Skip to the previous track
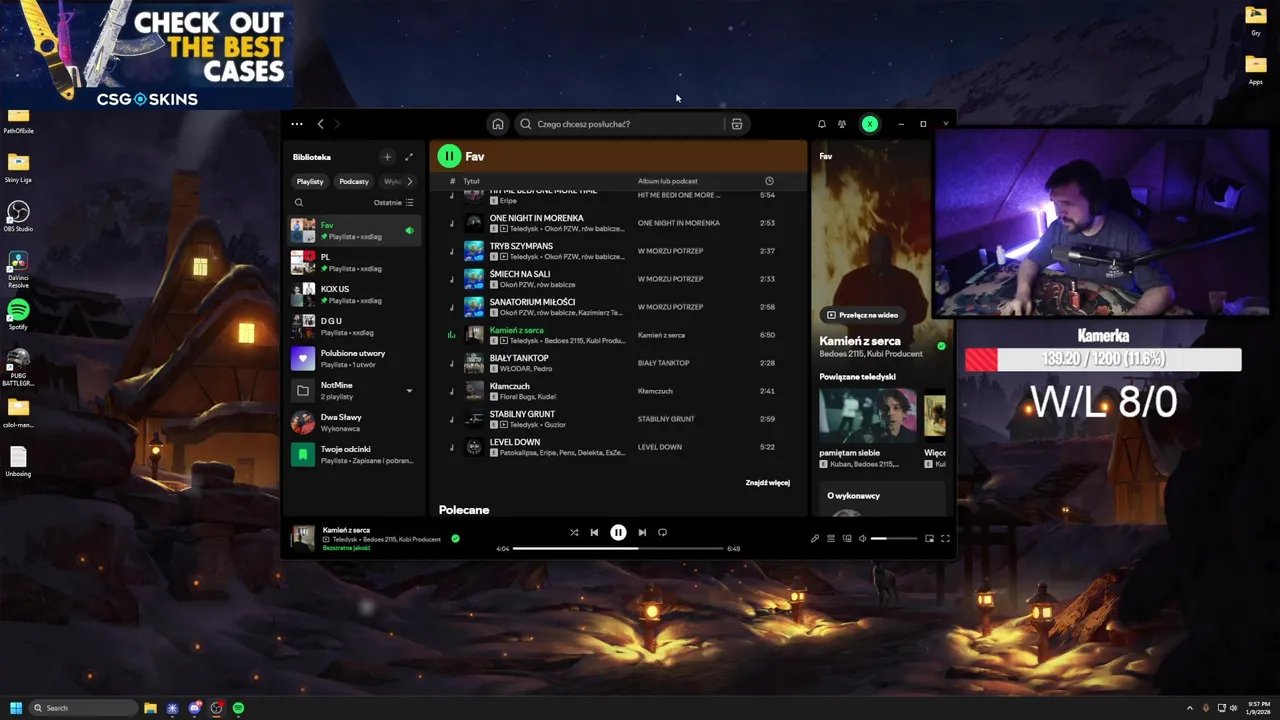The height and width of the screenshot is (720, 1280). tap(594, 532)
